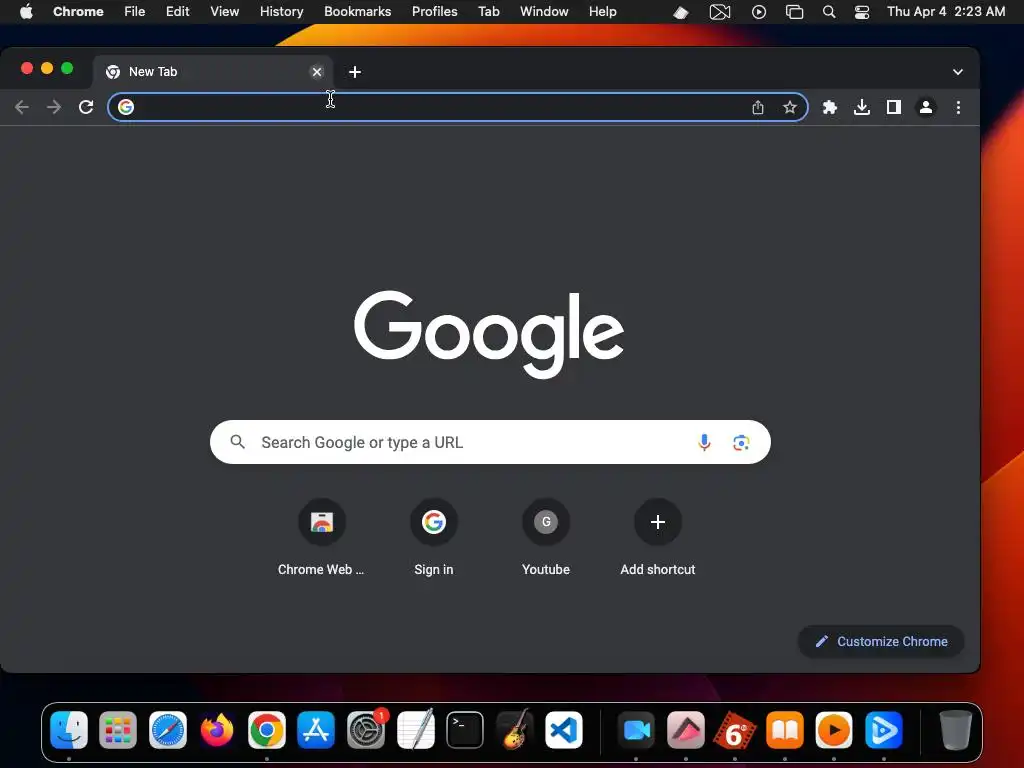This screenshot has height=768, width=1024.
Task: Open a new tab with plus button
Action: click(x=355, y=72)
